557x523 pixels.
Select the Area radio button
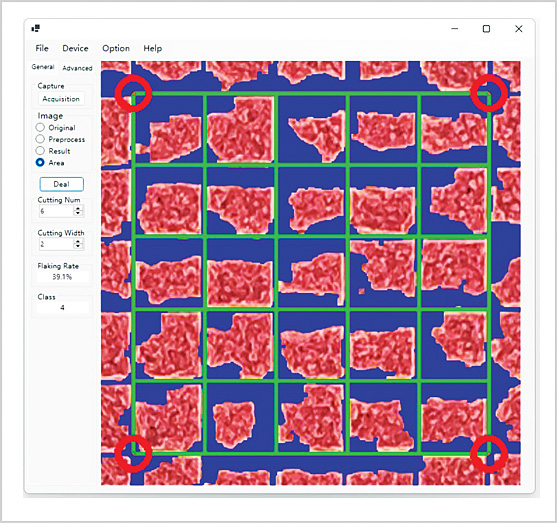tap(40, 162)
